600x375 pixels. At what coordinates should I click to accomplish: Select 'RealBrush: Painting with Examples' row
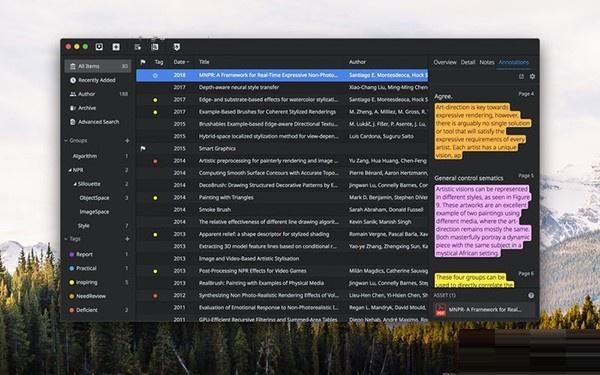coord(282,283)
